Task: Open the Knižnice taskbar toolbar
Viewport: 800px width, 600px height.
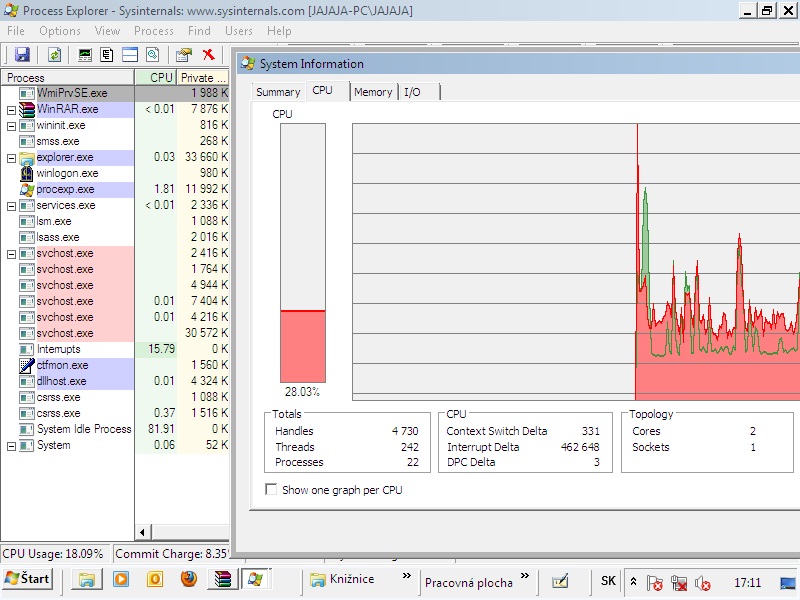Action: [342, 580]
